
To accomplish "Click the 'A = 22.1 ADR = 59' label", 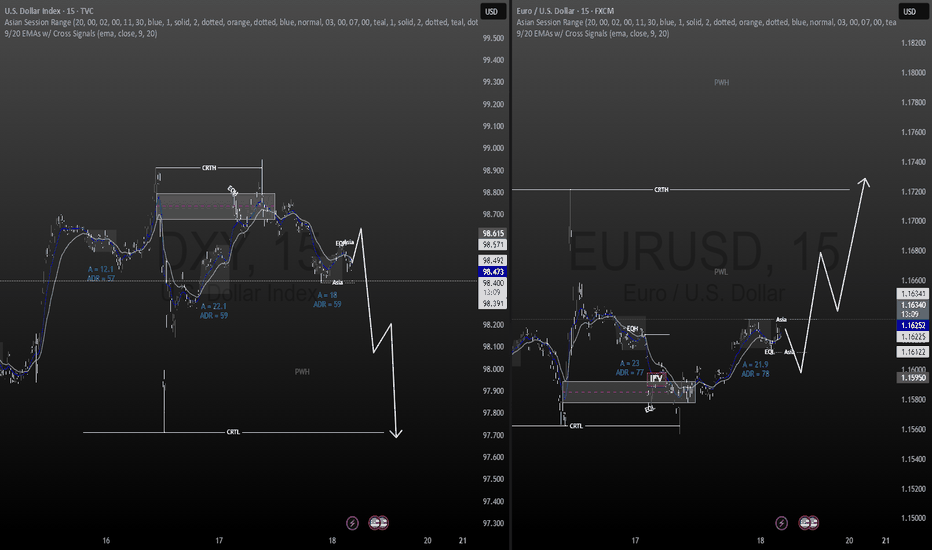I will tap(214, 311).
